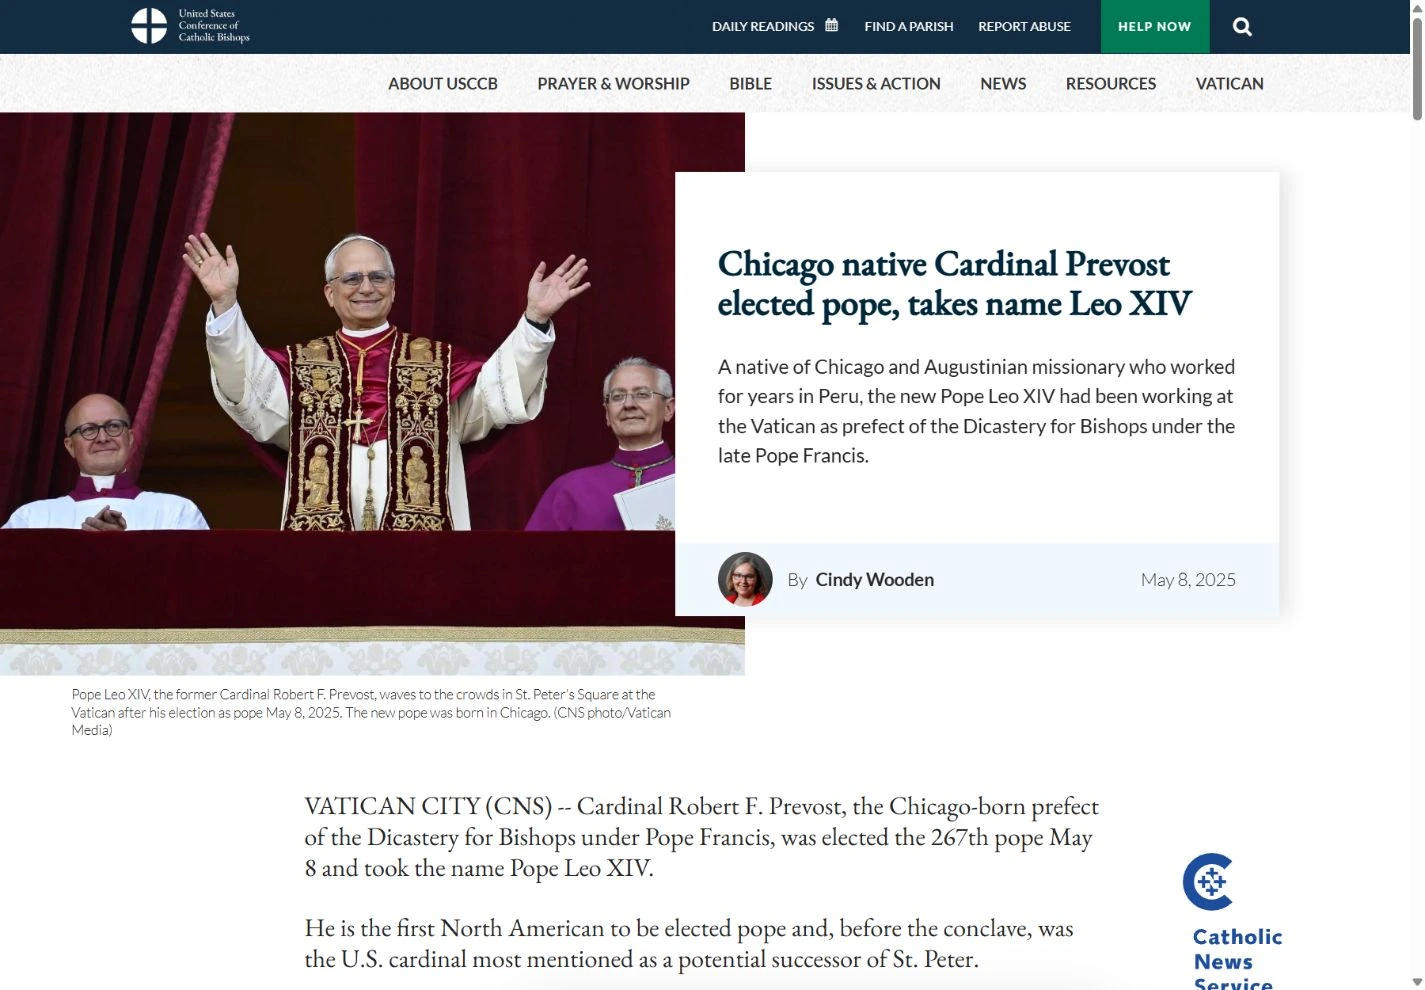Click the paragraph beginning 'He is the first North American'
1425x990 pixels.
[x=689, y=944]
